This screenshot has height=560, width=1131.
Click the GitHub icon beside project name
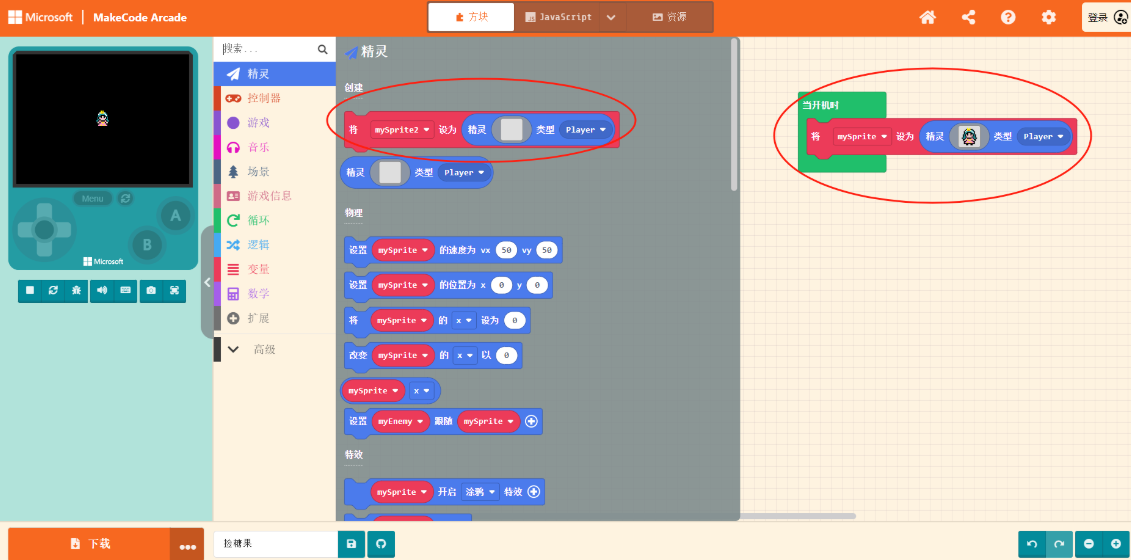(379, 544)
